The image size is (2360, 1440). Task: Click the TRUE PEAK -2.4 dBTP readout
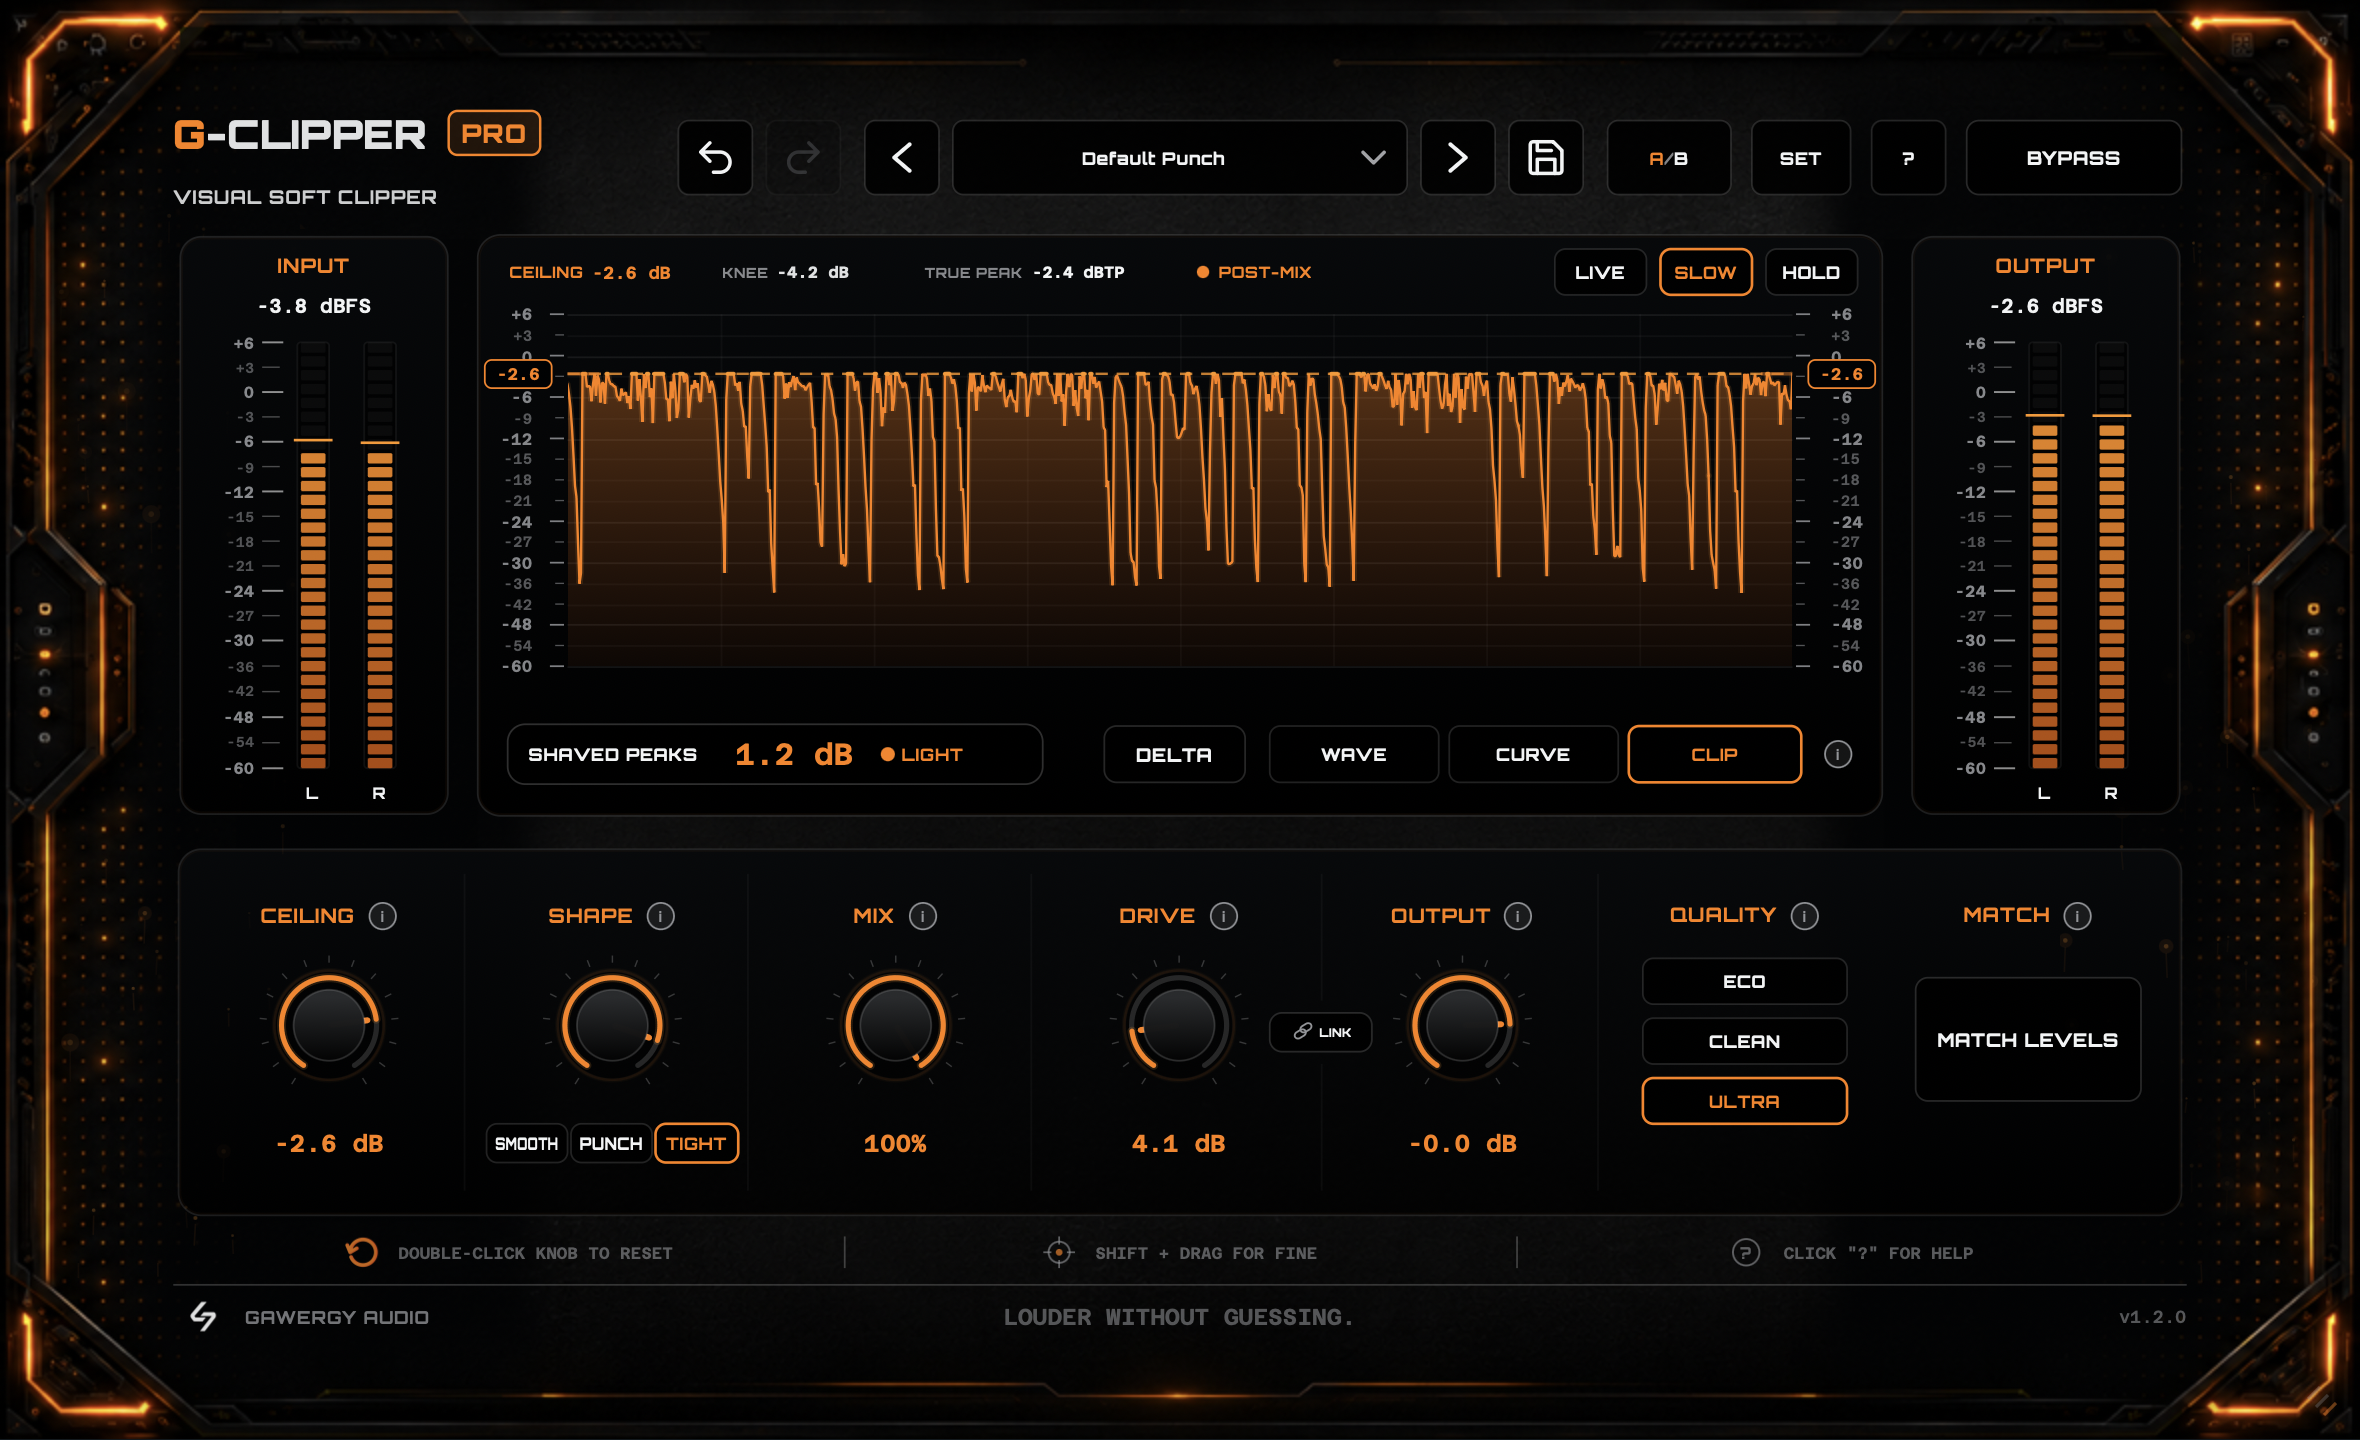pos(1024,272)
